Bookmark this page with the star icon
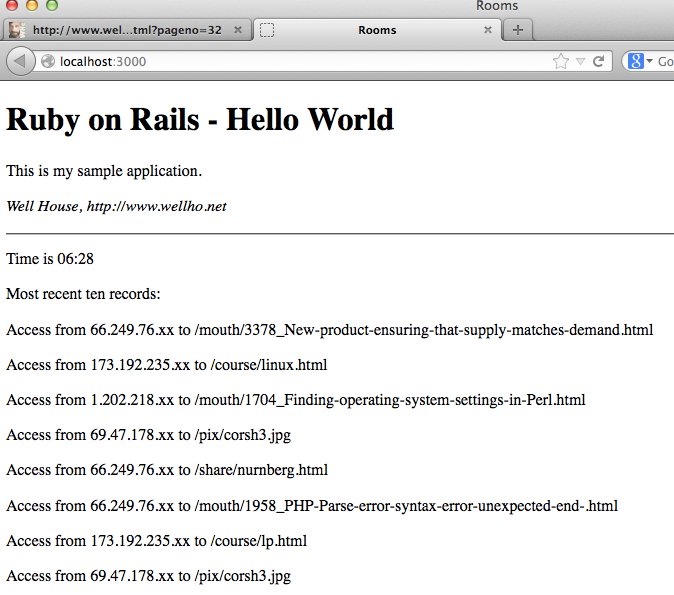674x595 pixels. [561, 62]
